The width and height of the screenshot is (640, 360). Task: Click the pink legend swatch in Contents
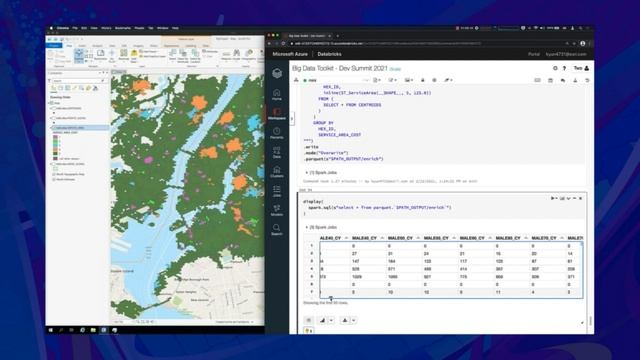[x=55, y=138]
